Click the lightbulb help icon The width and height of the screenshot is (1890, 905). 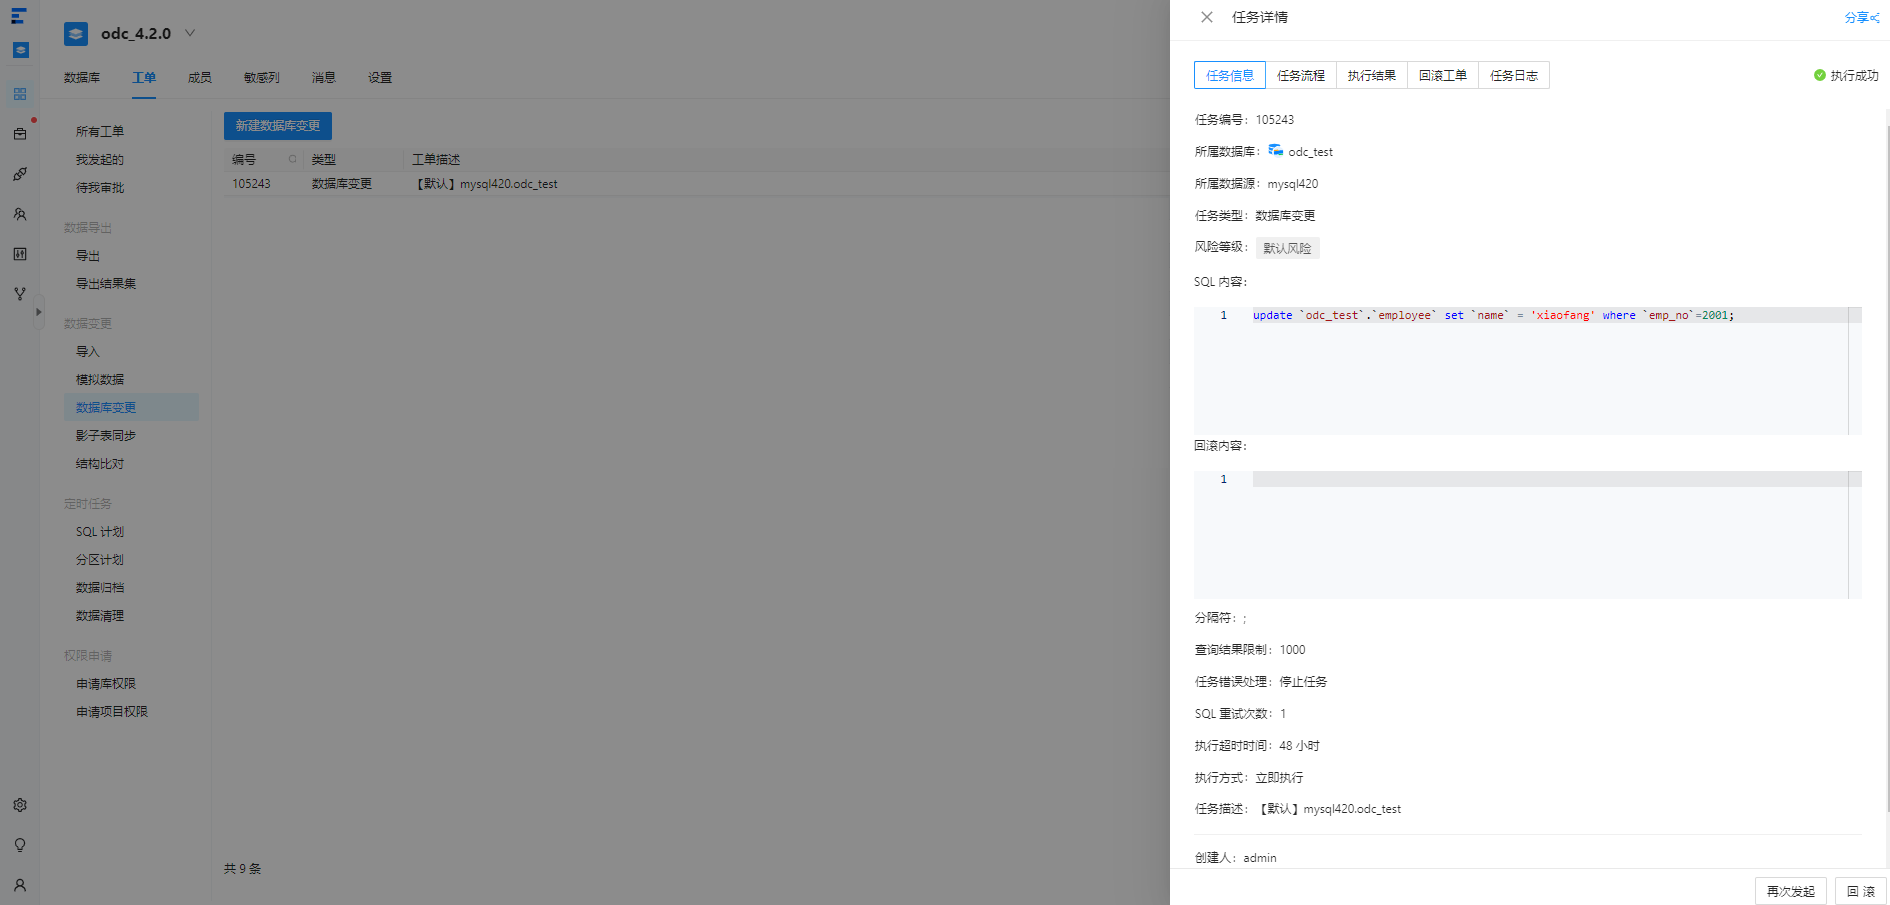pyautogui.click(x=20, y=845)
